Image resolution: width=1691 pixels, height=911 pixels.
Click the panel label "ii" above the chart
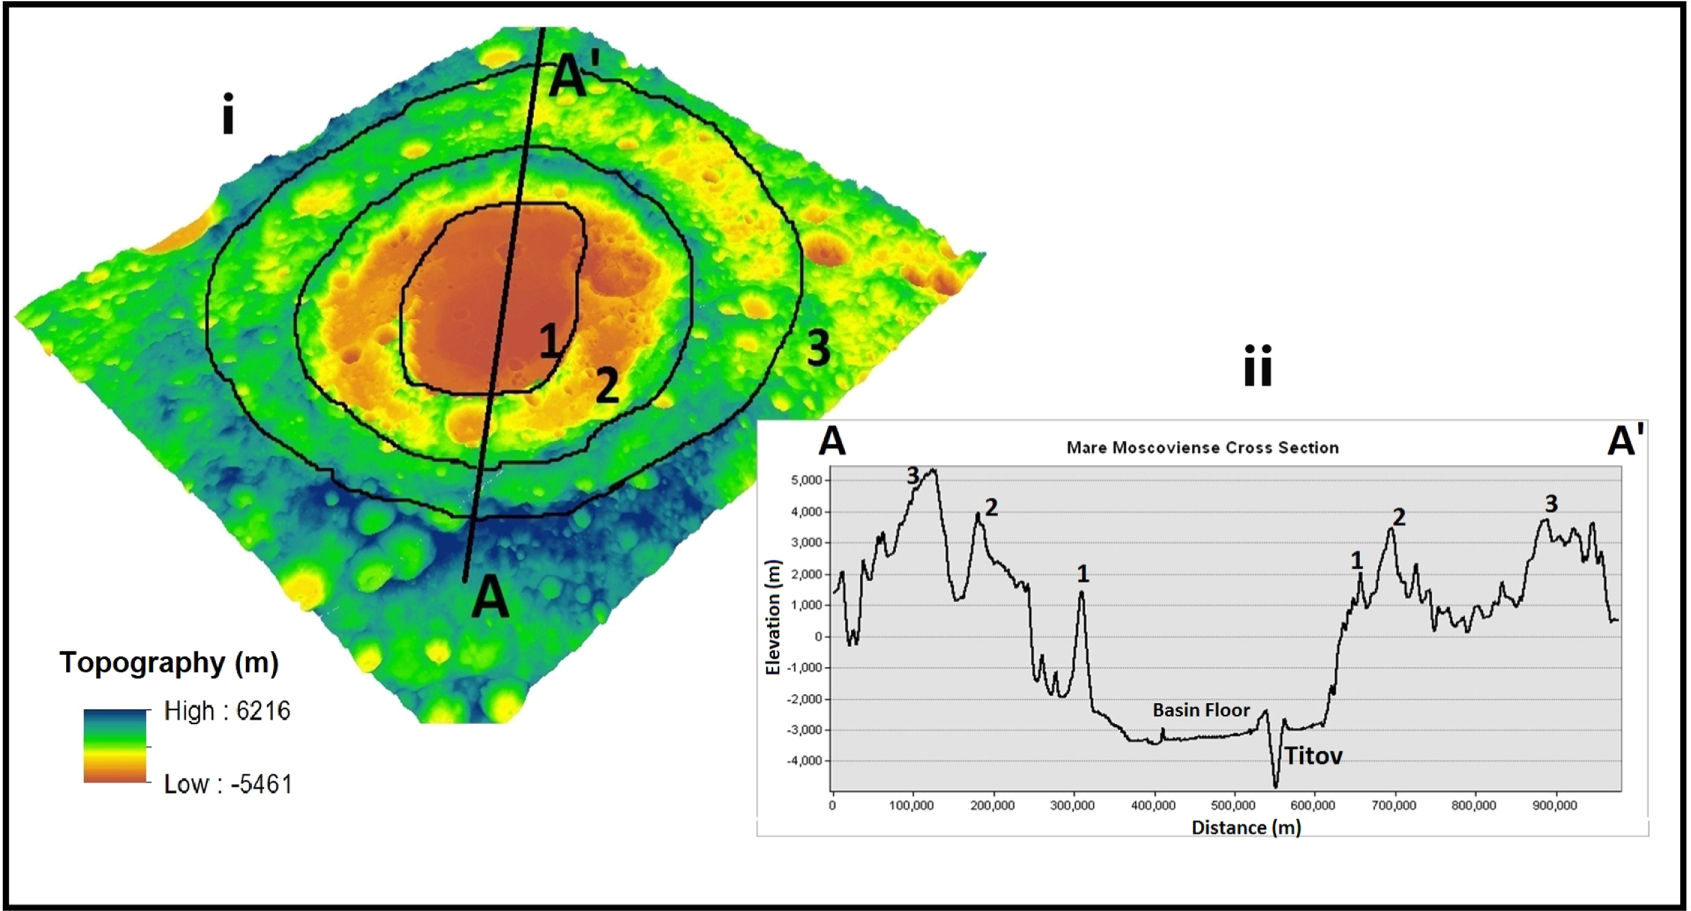(1257, 367)
